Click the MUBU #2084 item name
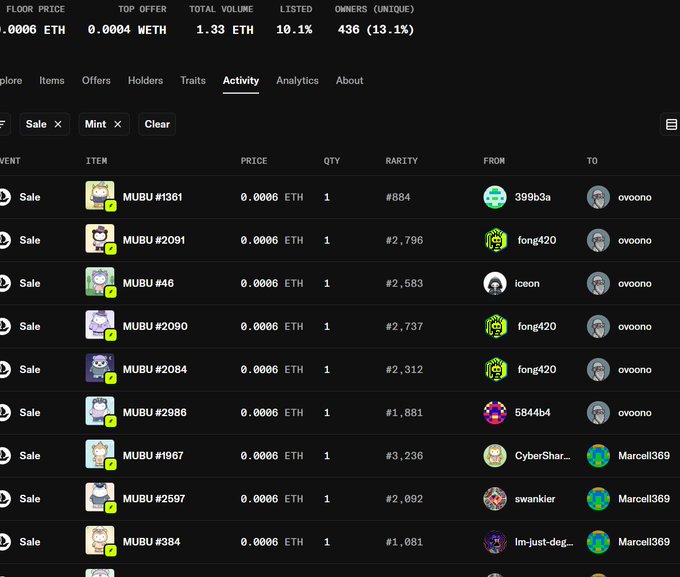This screenshot has height=577, width=680. pos(155,369)
